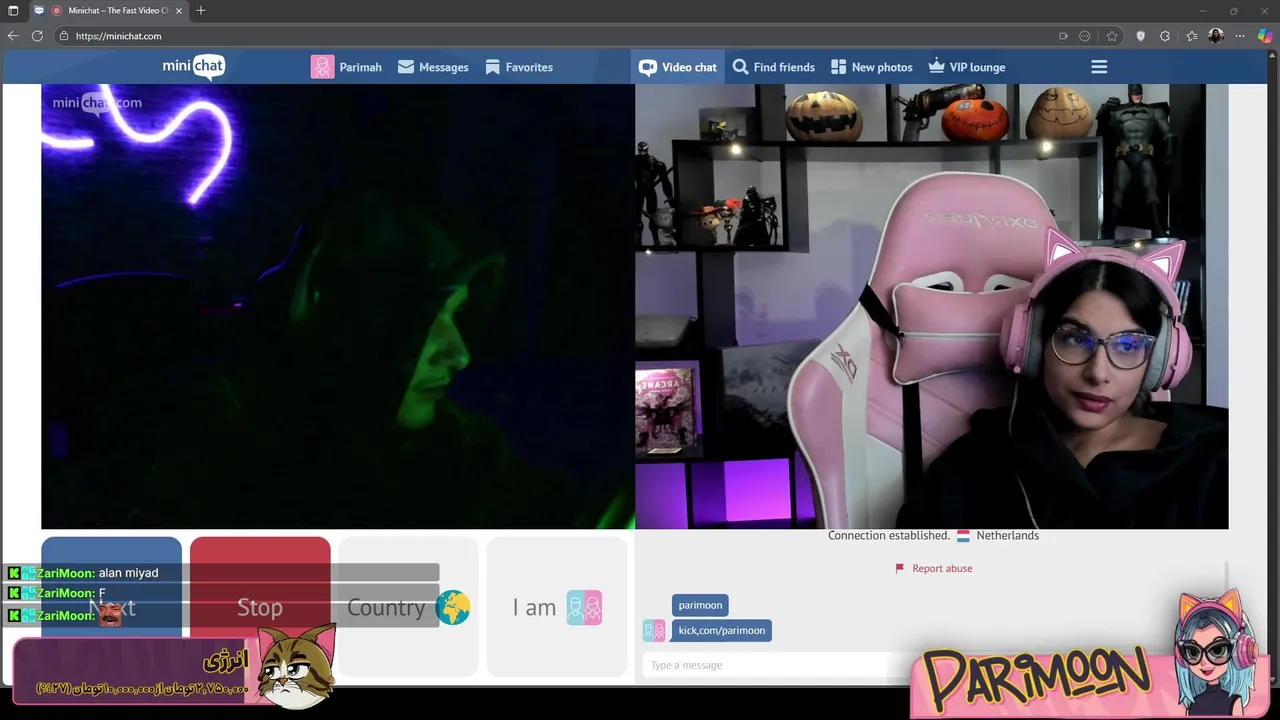
Task: Add page to favorites with star icon
Action: point(1111,36)
